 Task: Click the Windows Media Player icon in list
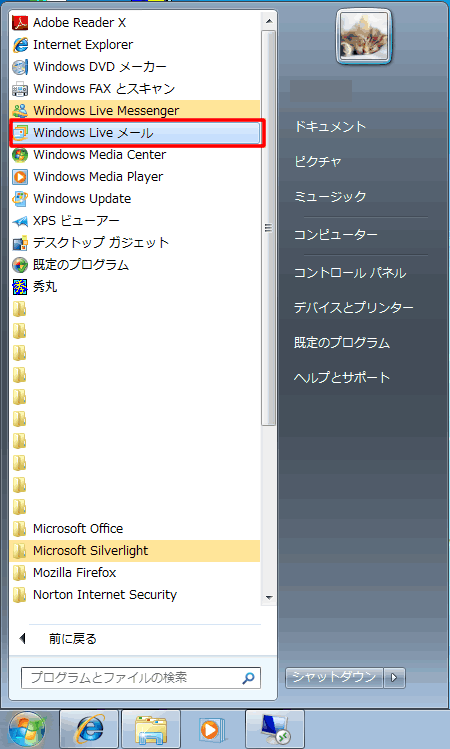pos(20,176)
